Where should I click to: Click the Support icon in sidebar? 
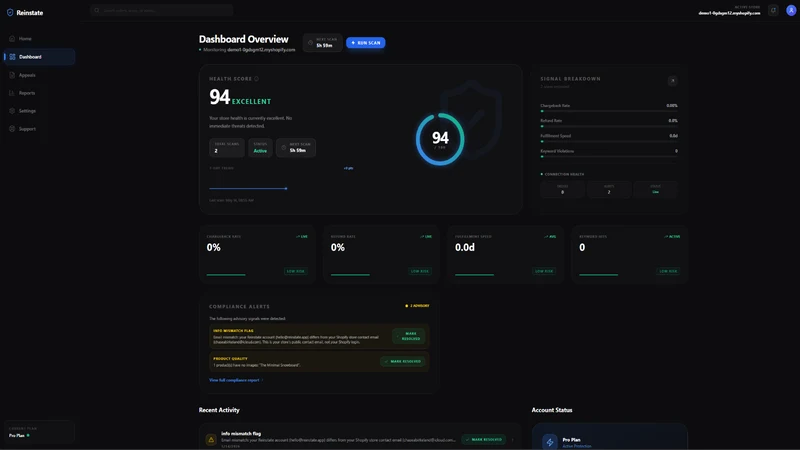coord(12,129)
